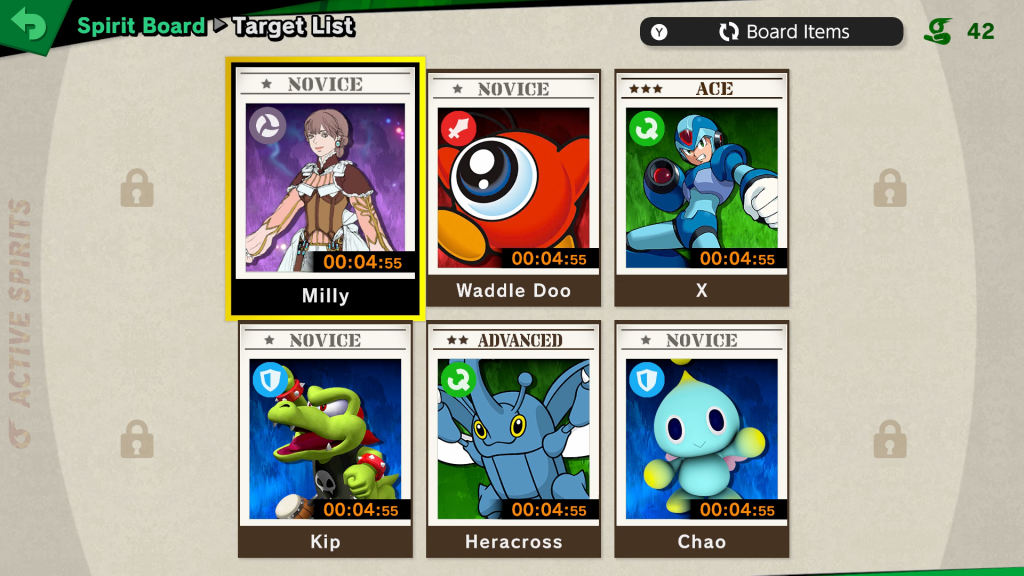Viewport: 1024px width, 576px height.
Task: Select the ACE rank X poster
Action: pyautogui.click(x=701, y=188)
